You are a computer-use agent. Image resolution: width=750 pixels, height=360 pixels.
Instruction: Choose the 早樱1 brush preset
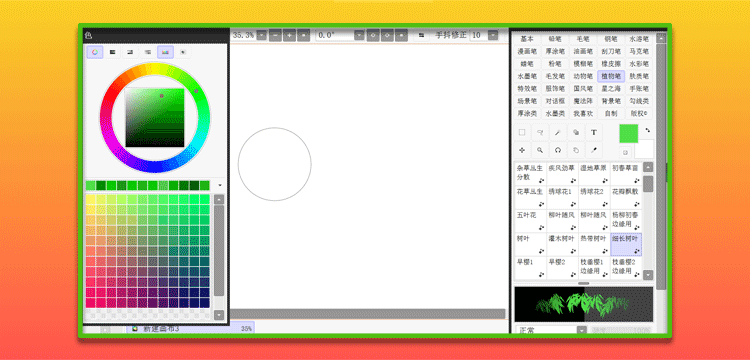coord(530,268)
